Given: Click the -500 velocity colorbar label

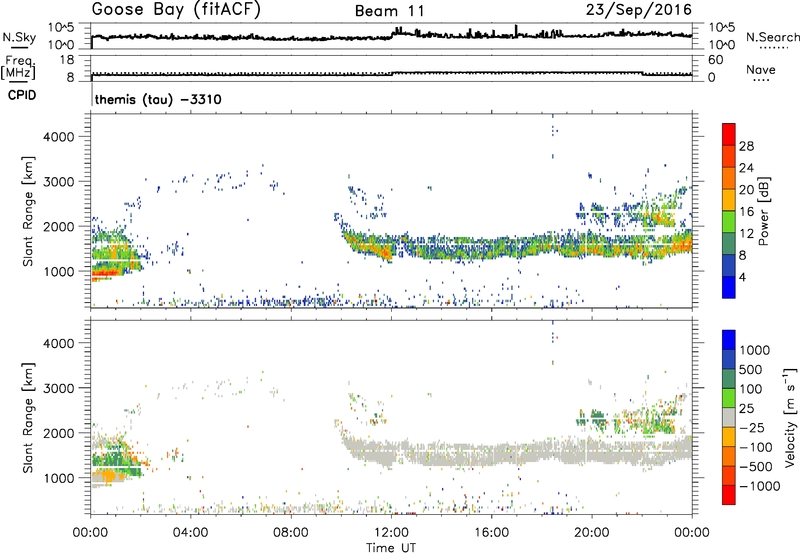Looking at the screenshot, I should click(755, 467).
